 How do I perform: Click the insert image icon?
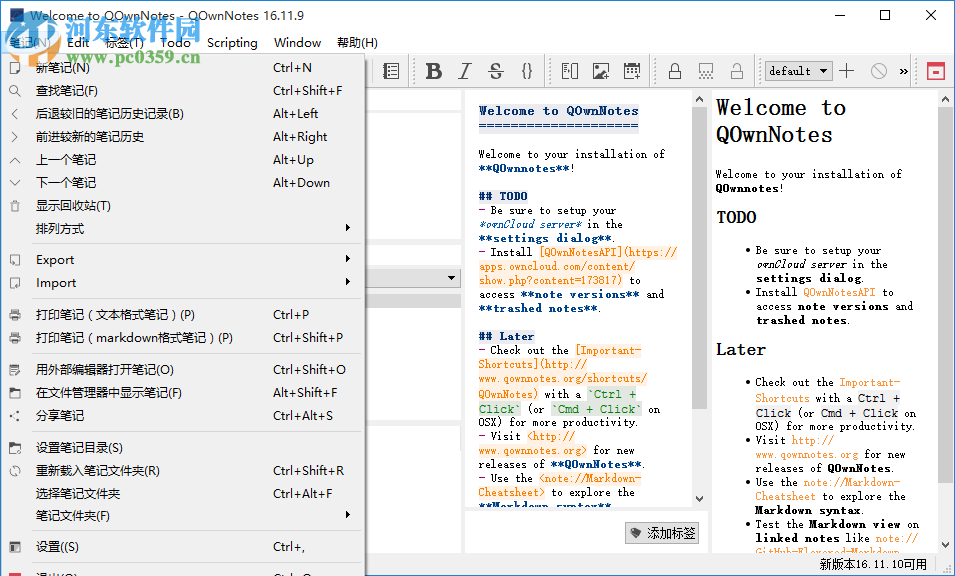click(x=600, y=71)
